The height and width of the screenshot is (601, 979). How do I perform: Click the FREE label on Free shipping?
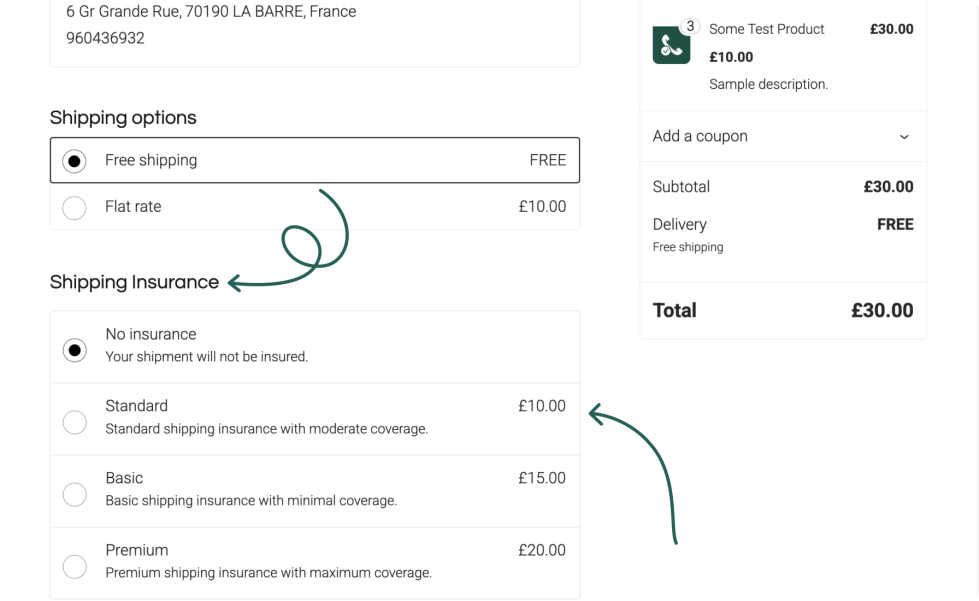pyautogui.click(x=547, y=160)
